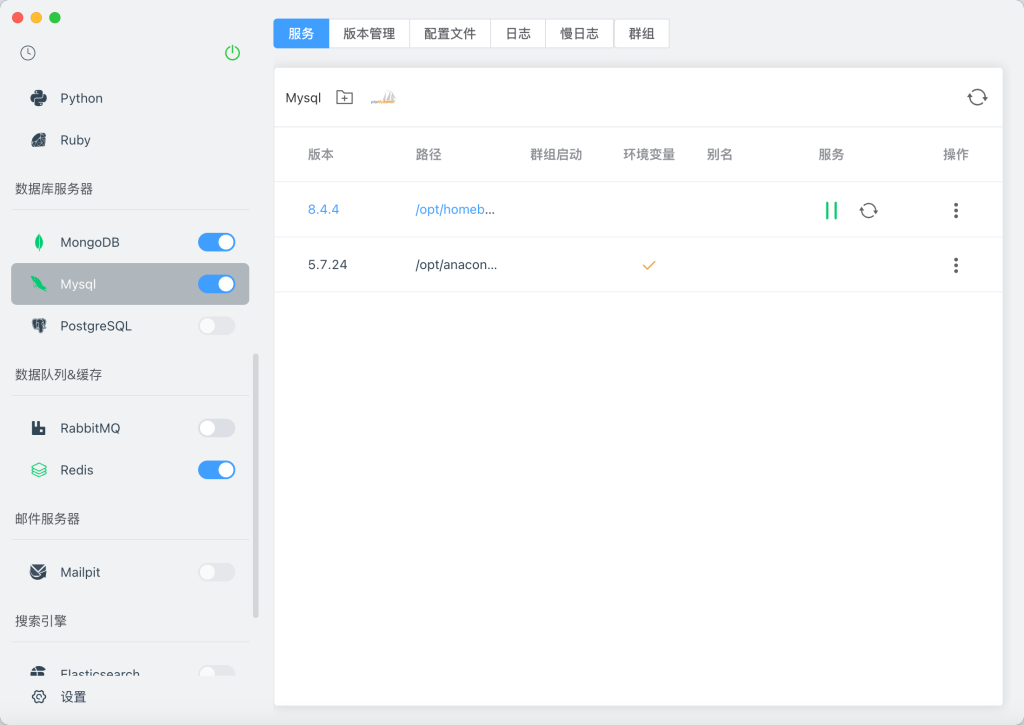Viewport: 1024px width, 725px height.
Task: Click the green power button icon
Action: [x=232, y=53]
